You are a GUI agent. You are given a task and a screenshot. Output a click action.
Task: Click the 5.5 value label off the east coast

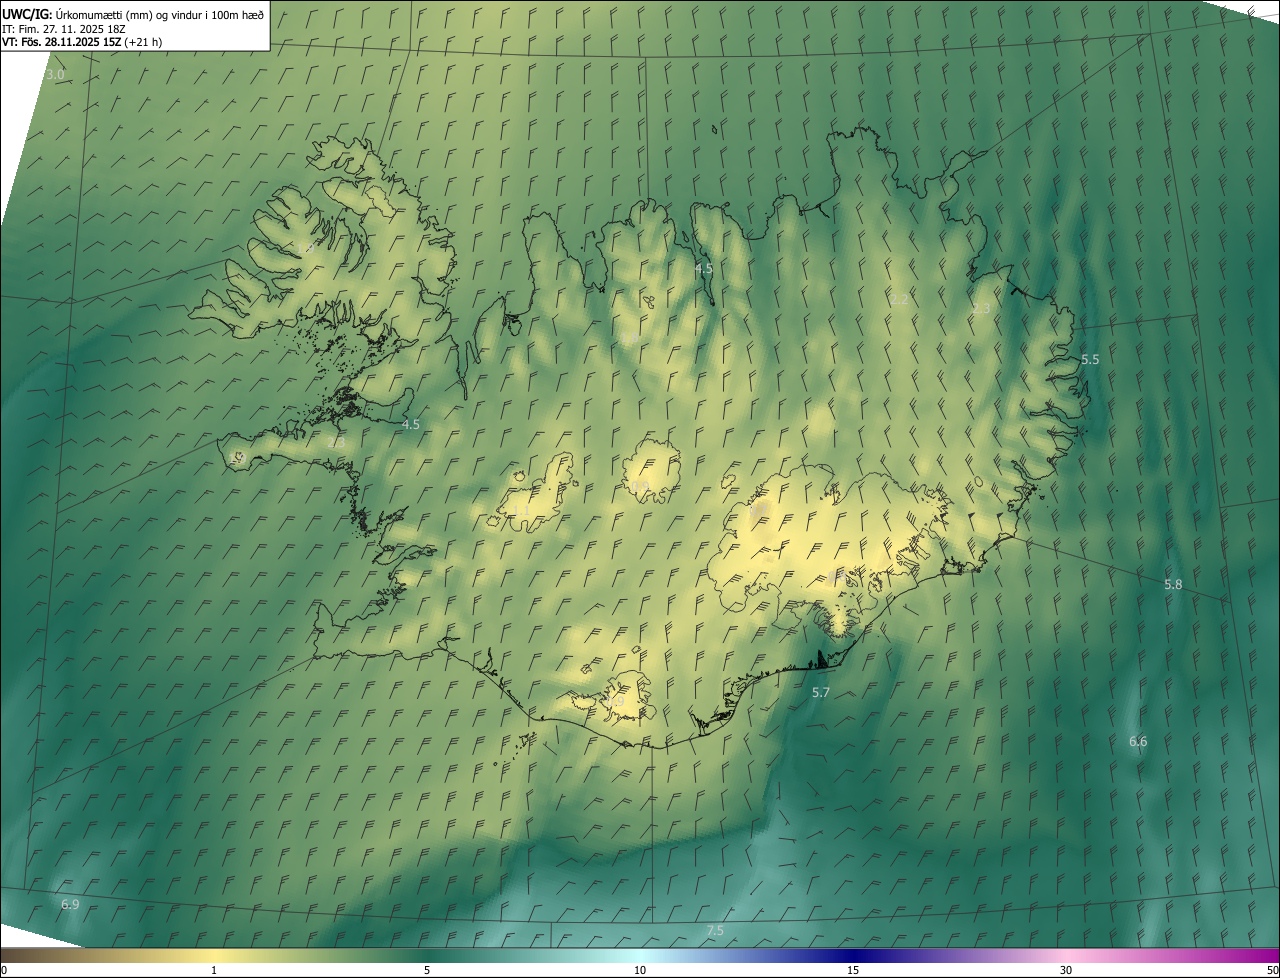pos(1090,359)
